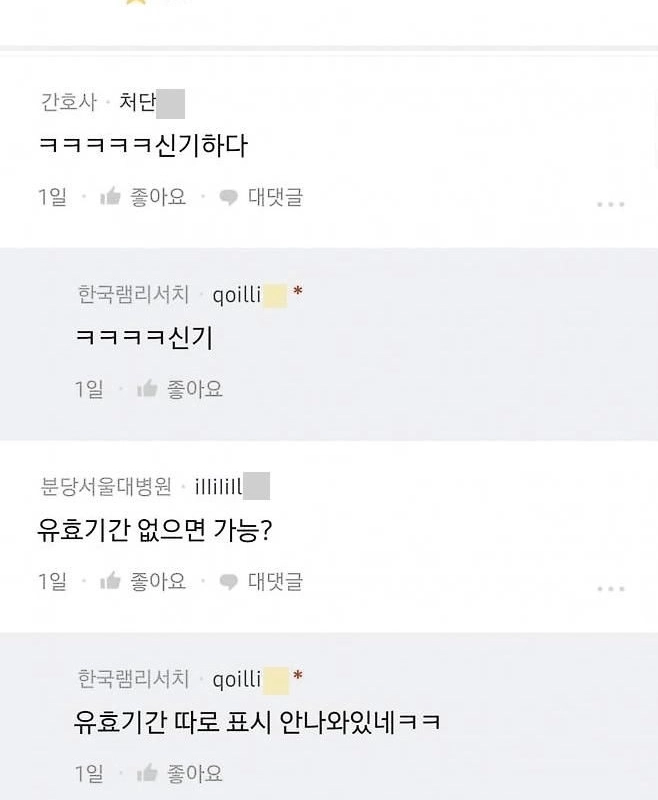Image resolution: width=658 pixels, height=800 pixels.
Task: Tap speech bubble icon on 간호사's comment
Action: pos(229,198)
